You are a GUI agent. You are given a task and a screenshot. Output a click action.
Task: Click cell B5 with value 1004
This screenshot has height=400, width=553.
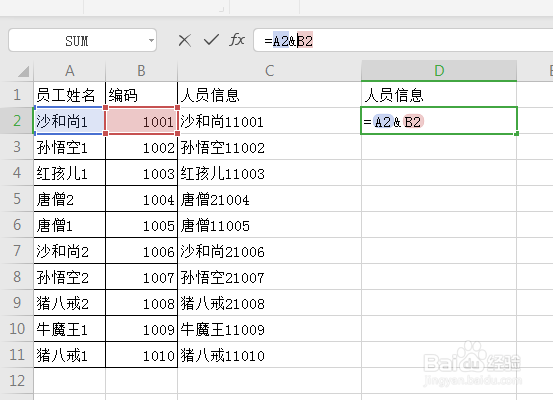coord(141,199)
